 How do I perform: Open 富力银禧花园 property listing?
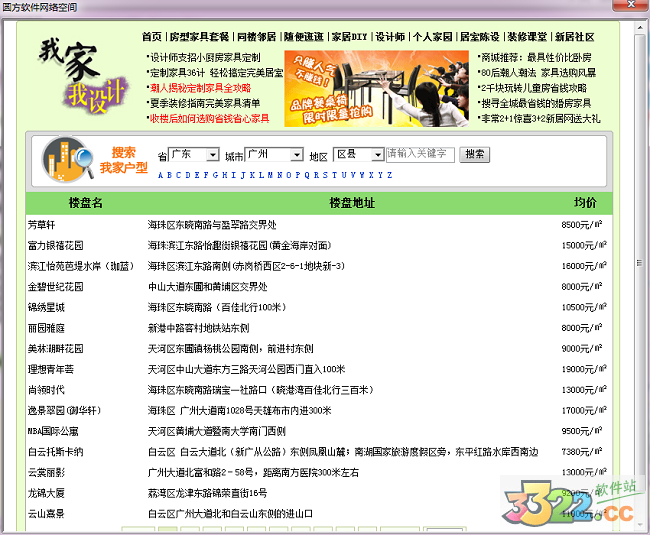point(55,245)
